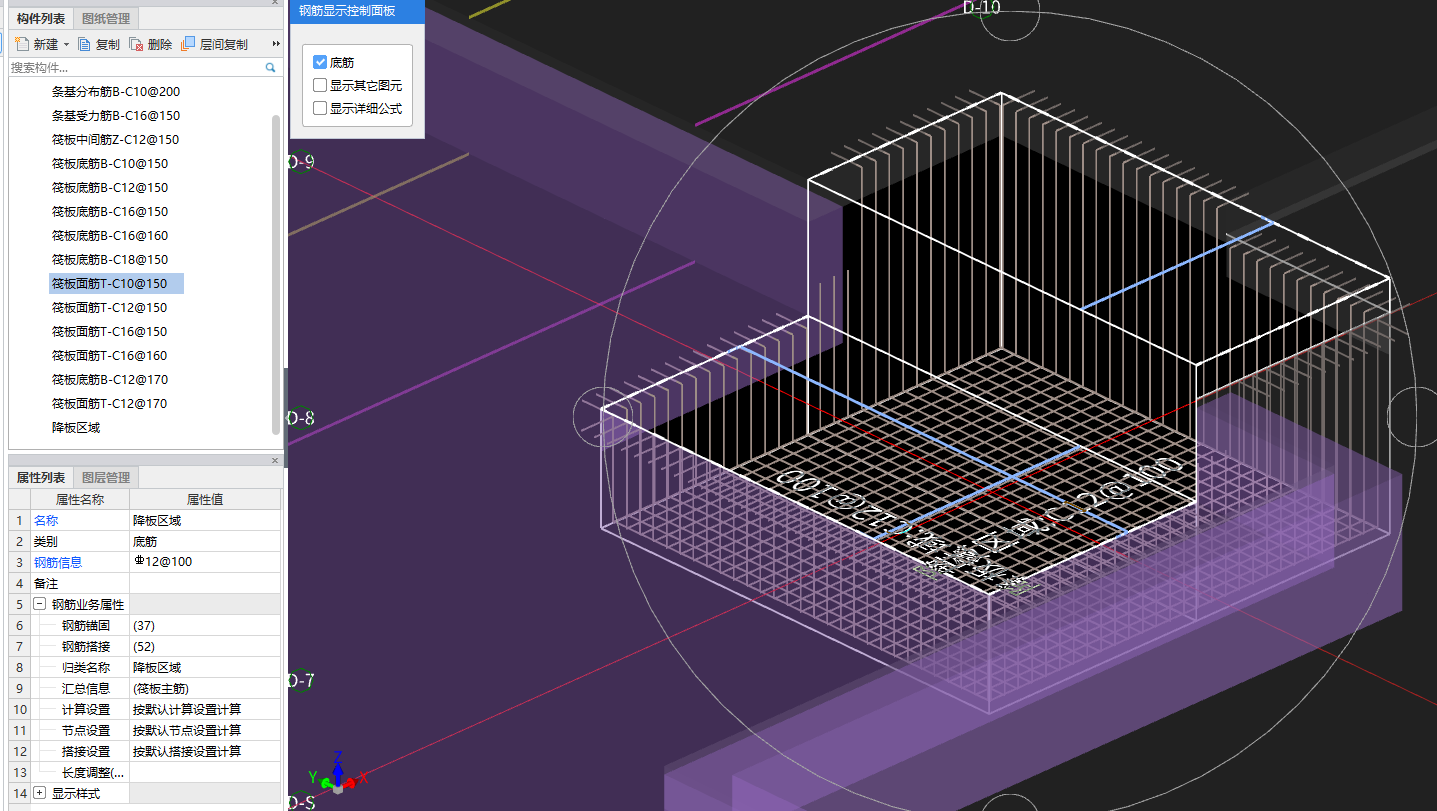Click the 归类名称 property row

coord(145,667)
